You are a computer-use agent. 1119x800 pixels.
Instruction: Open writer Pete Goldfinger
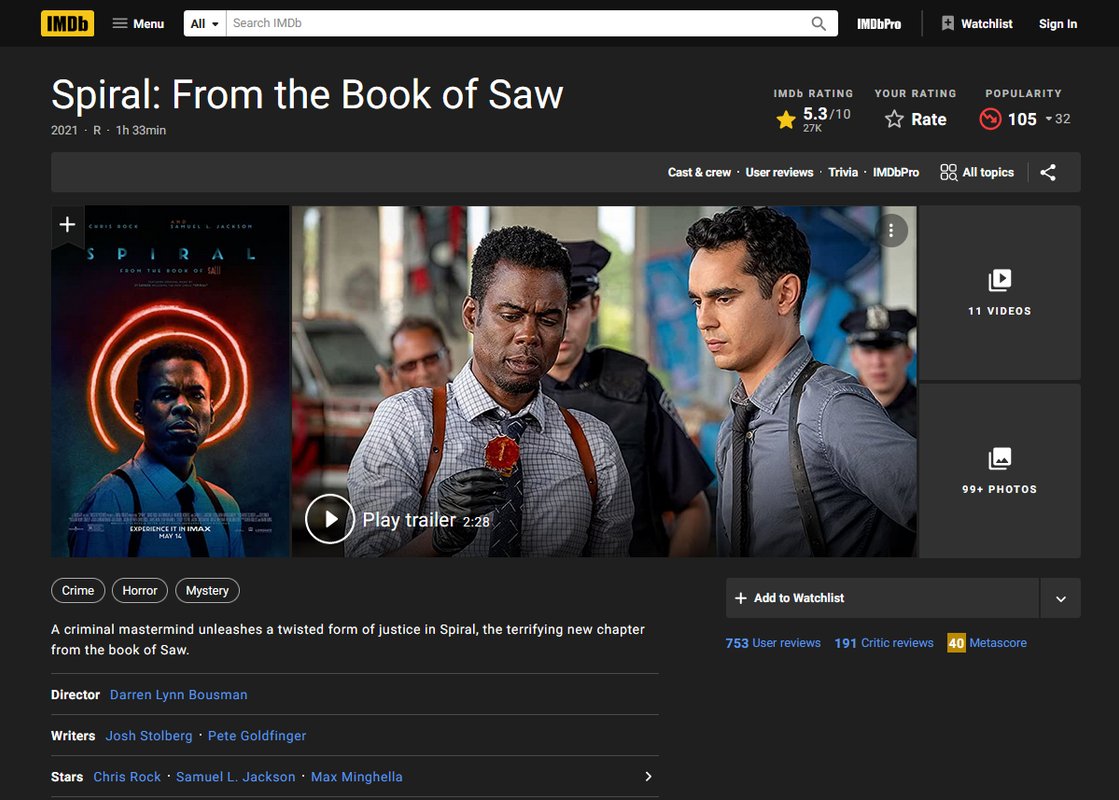point(257,736)
